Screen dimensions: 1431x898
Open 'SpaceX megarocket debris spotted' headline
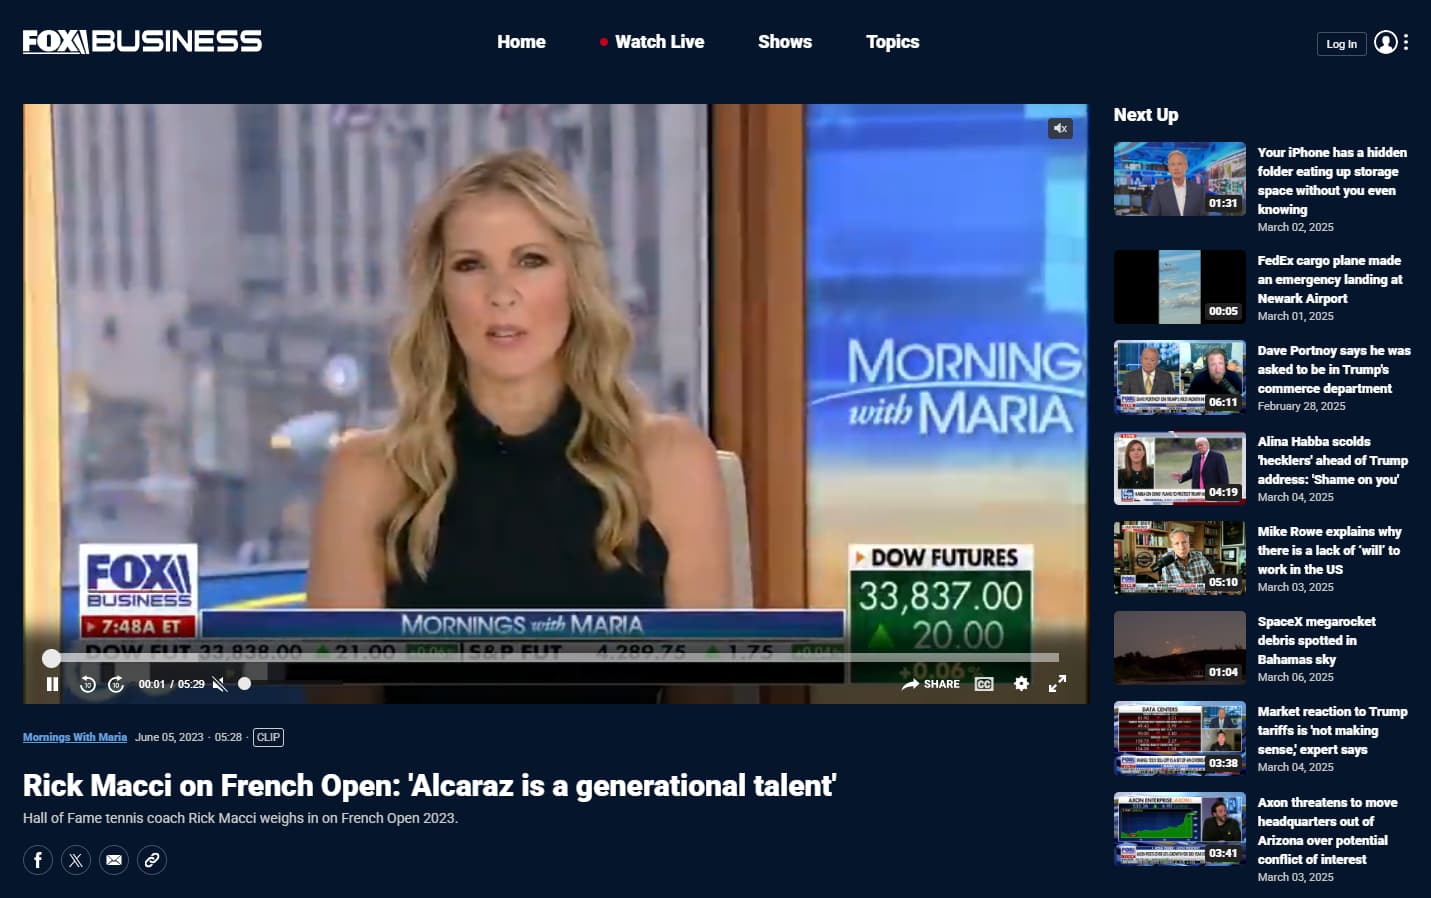[x=1317, y=640]
